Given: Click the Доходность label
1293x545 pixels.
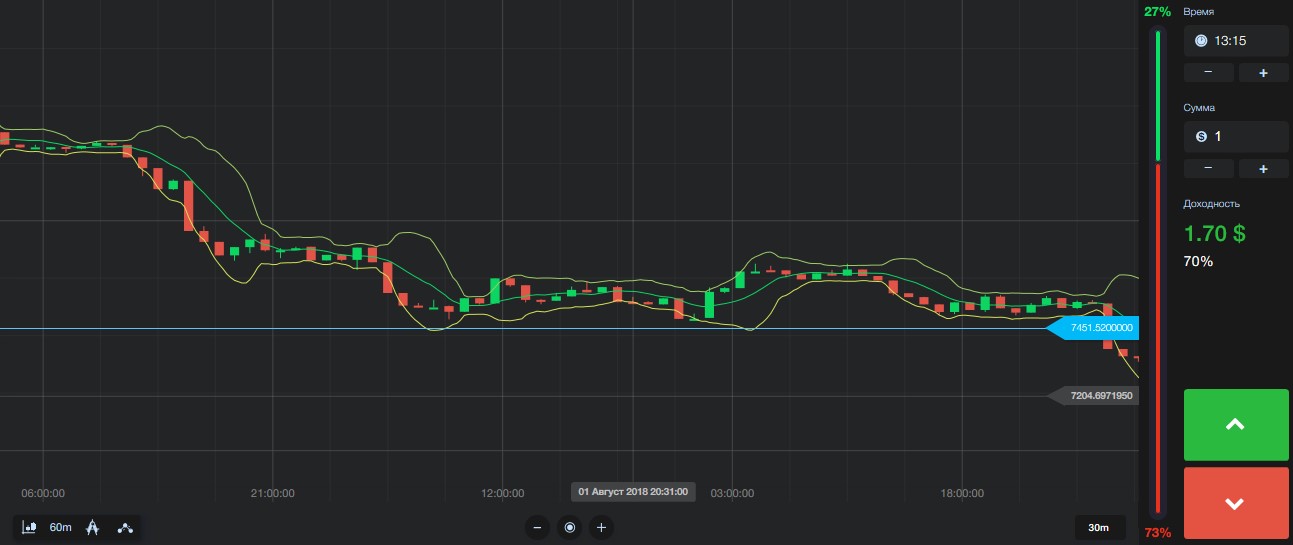Looking at the screenshot, I should point(1212,203).
